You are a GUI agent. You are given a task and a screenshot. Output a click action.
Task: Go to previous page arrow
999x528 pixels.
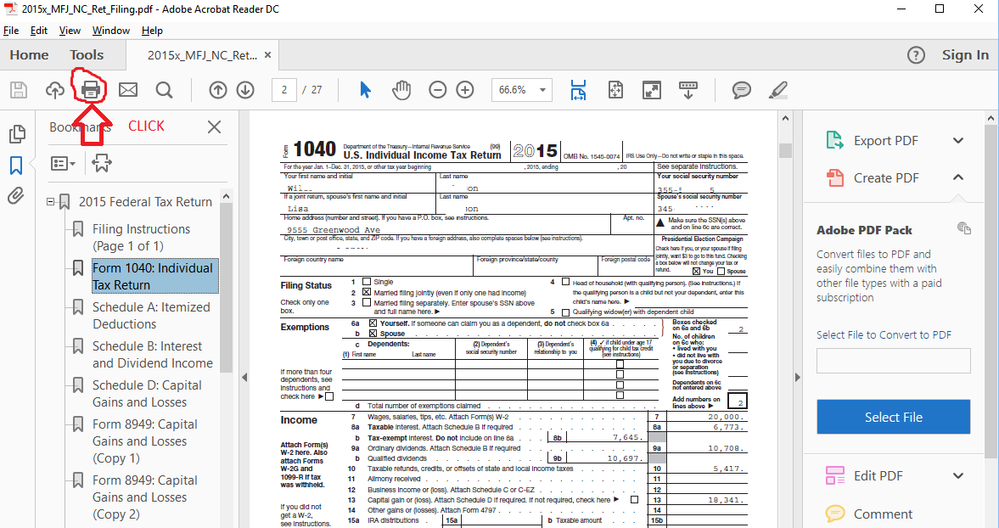[x=218, y=90]
